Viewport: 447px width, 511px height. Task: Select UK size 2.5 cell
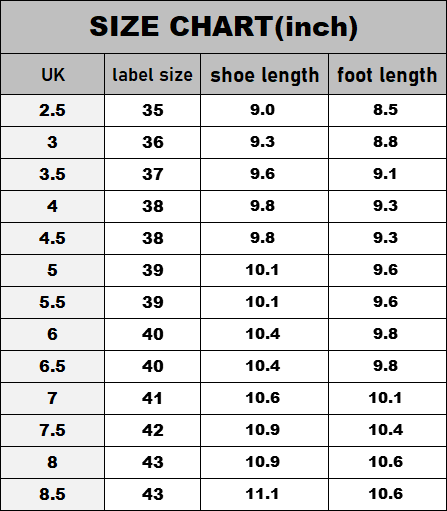53,110
